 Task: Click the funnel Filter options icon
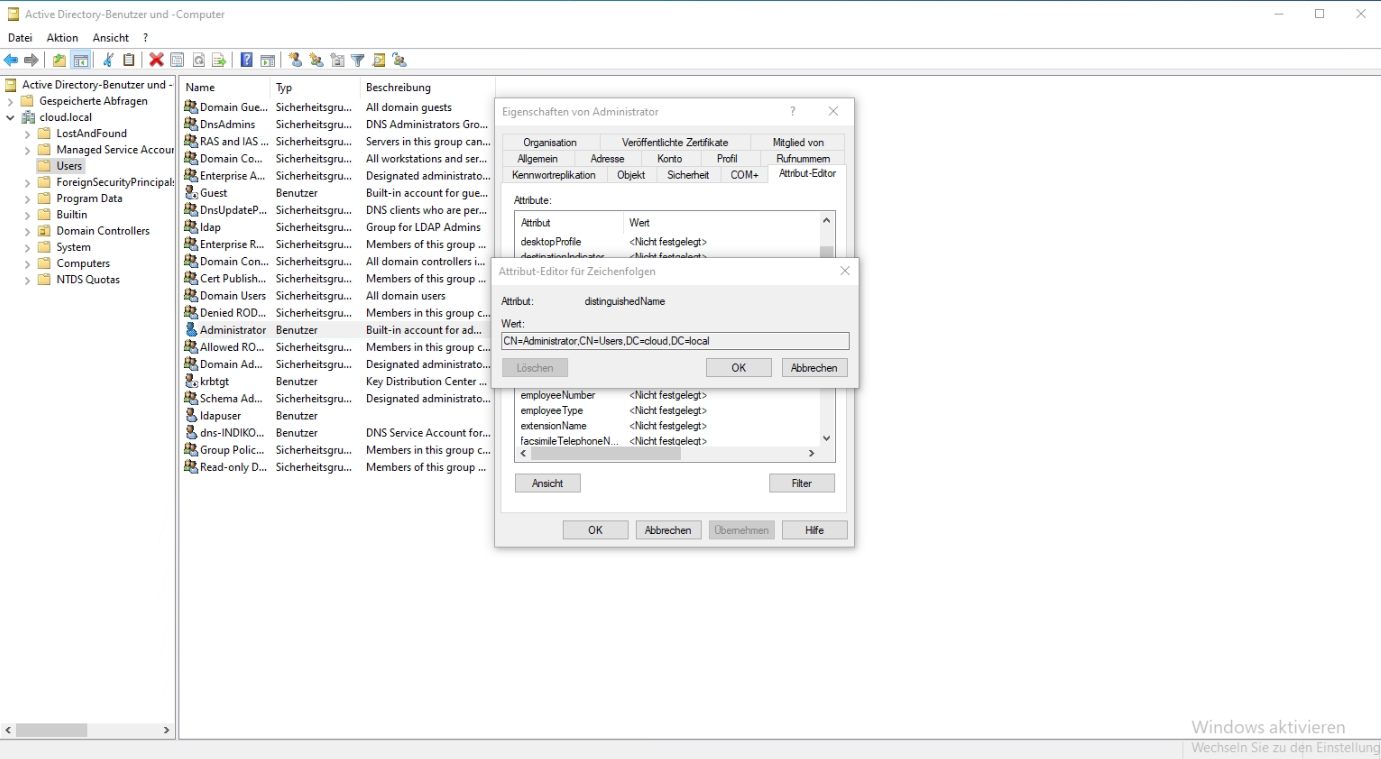tap(357, 60)
